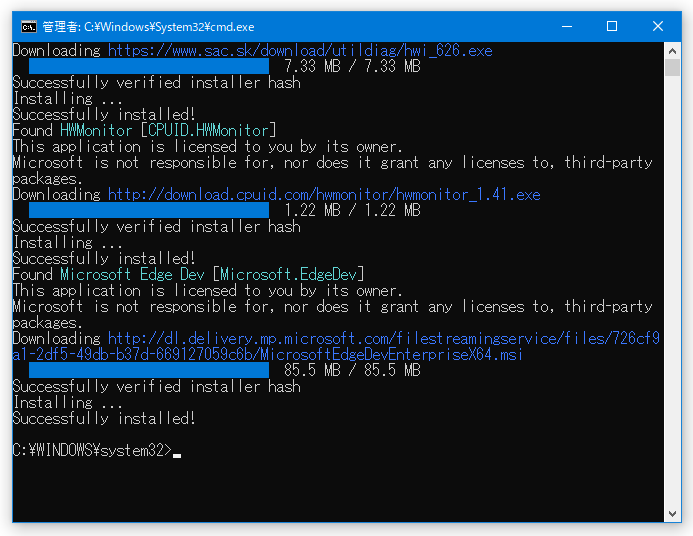
Task: Minimize the command prompt window
Action: pyautogui.click(x=567, y=27)
